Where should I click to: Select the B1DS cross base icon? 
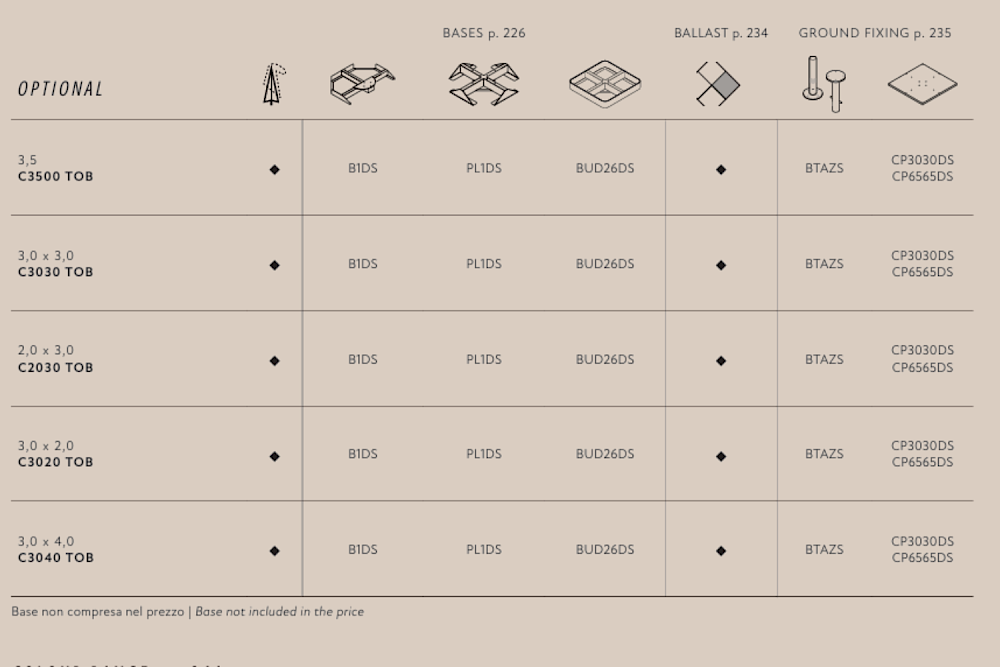pos(362,84)
